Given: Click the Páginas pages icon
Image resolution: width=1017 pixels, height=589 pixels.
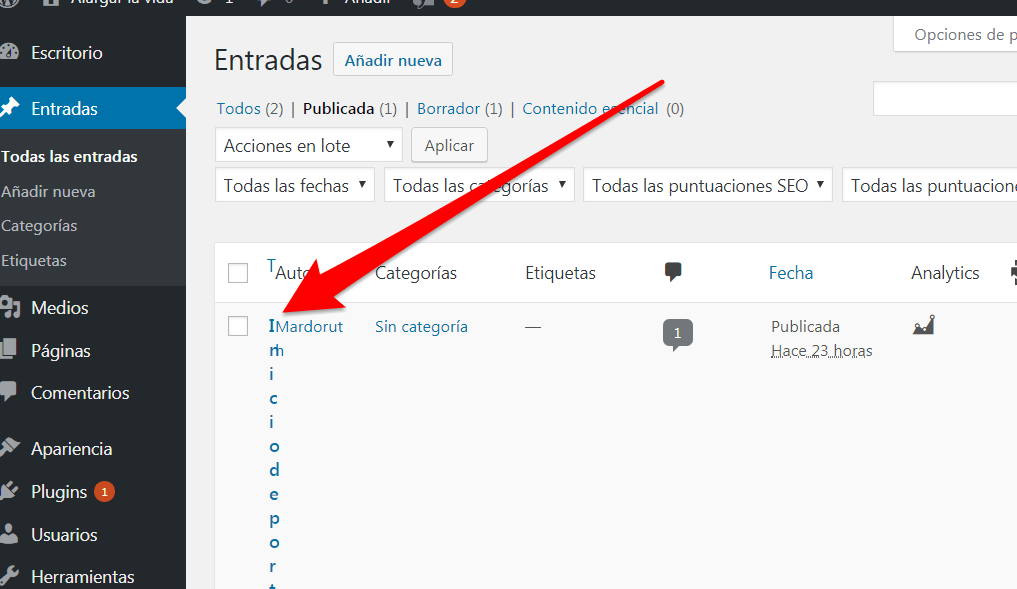Looking at the screenshot, I should (8, 350).
